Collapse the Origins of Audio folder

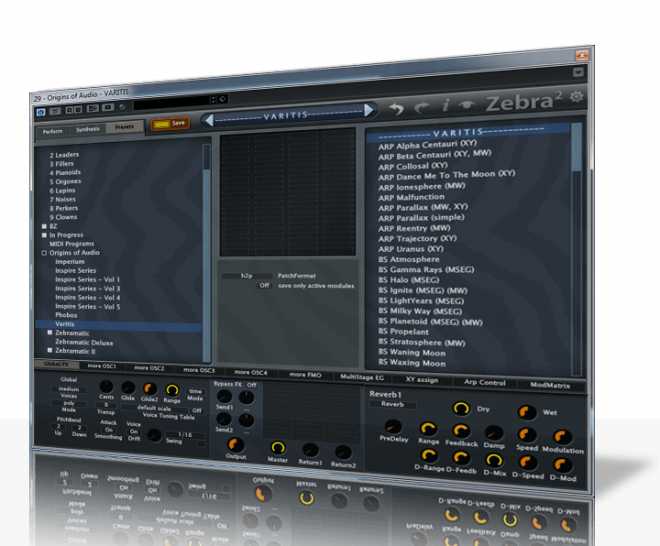coord(44,253)
